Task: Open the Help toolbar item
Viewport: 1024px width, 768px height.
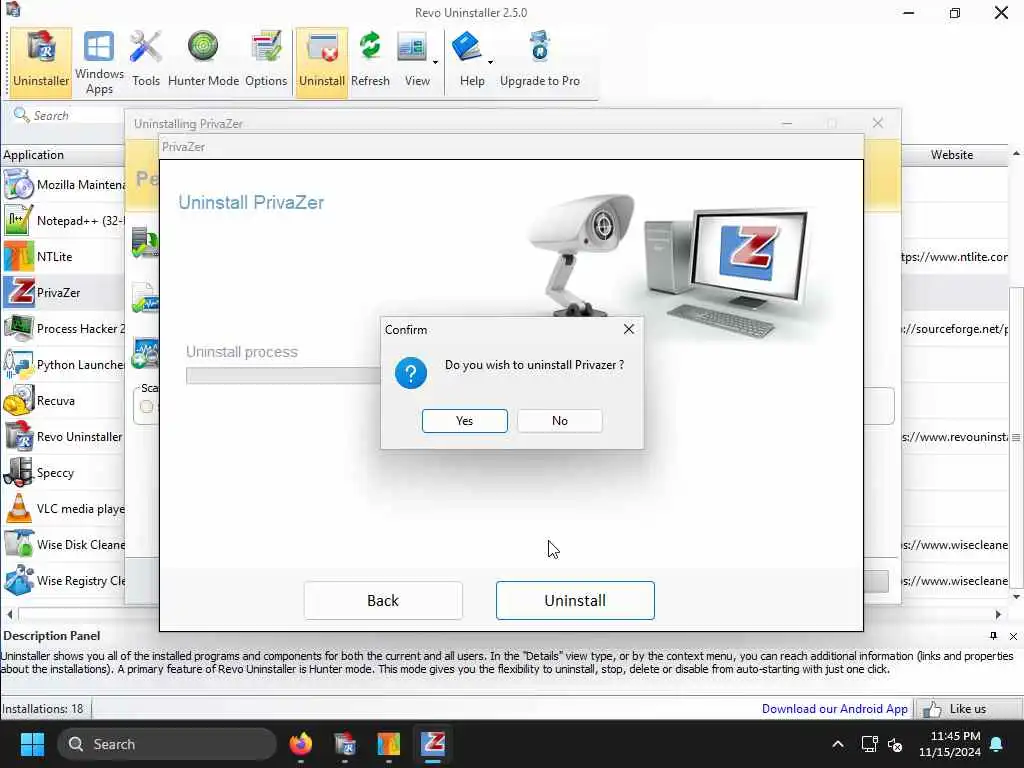Action: [472, 61]
